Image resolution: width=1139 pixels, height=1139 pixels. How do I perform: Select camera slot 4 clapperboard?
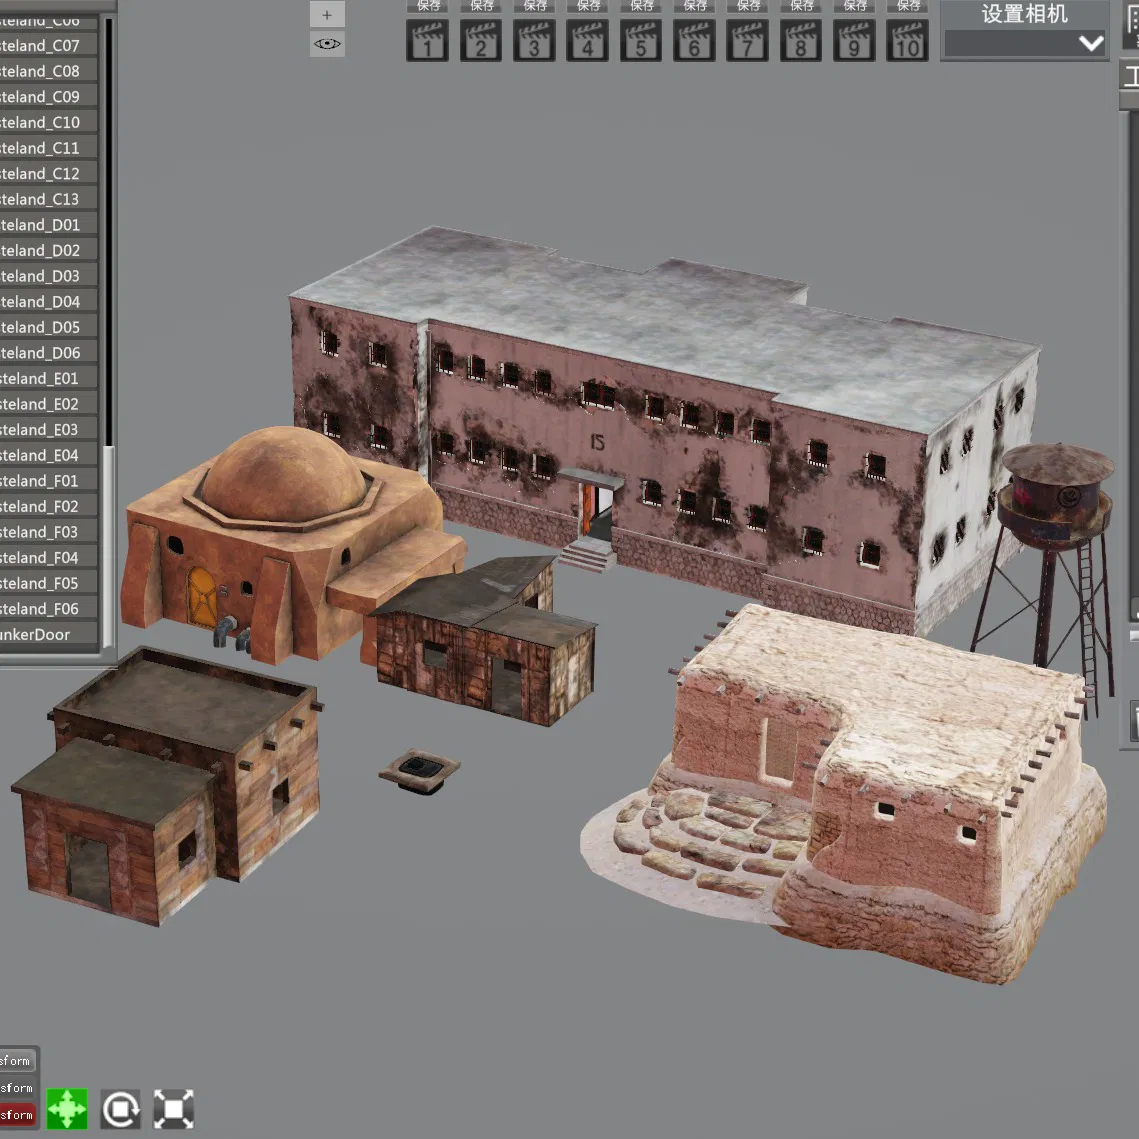[x=587, y=41]
